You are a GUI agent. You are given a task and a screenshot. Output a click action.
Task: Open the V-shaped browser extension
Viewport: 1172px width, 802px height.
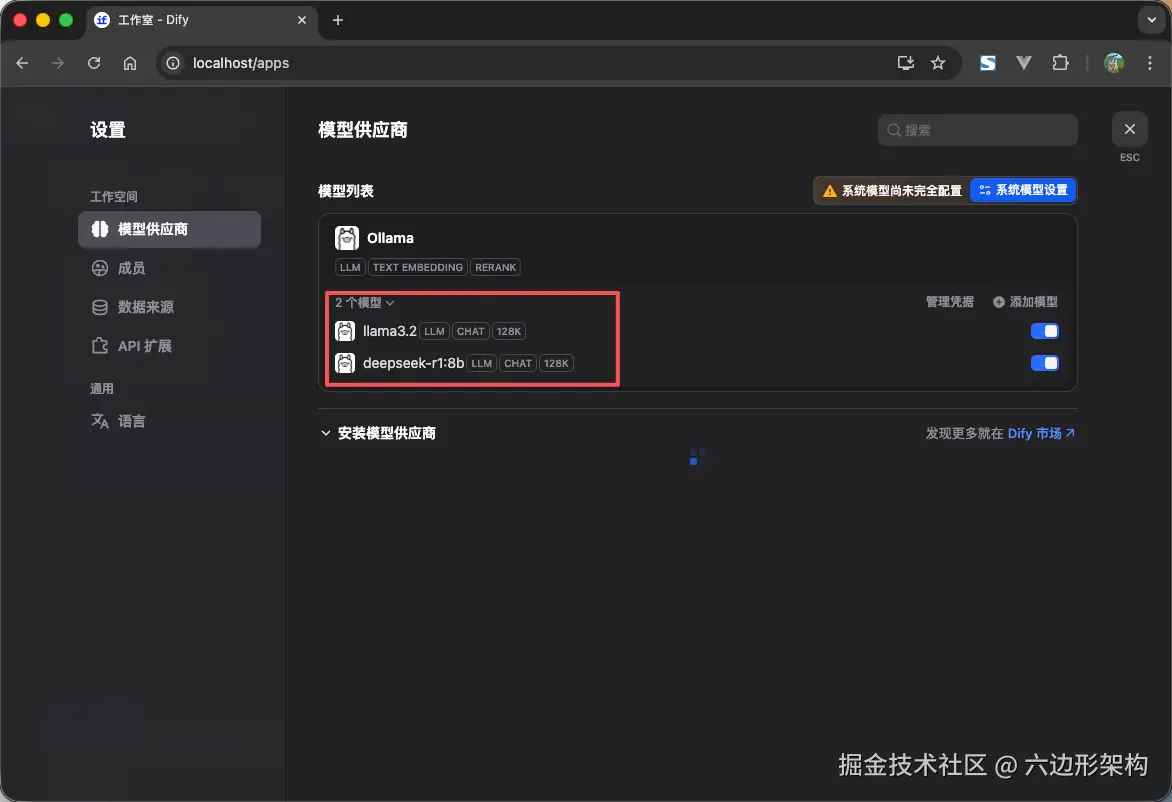(1024, 64)
